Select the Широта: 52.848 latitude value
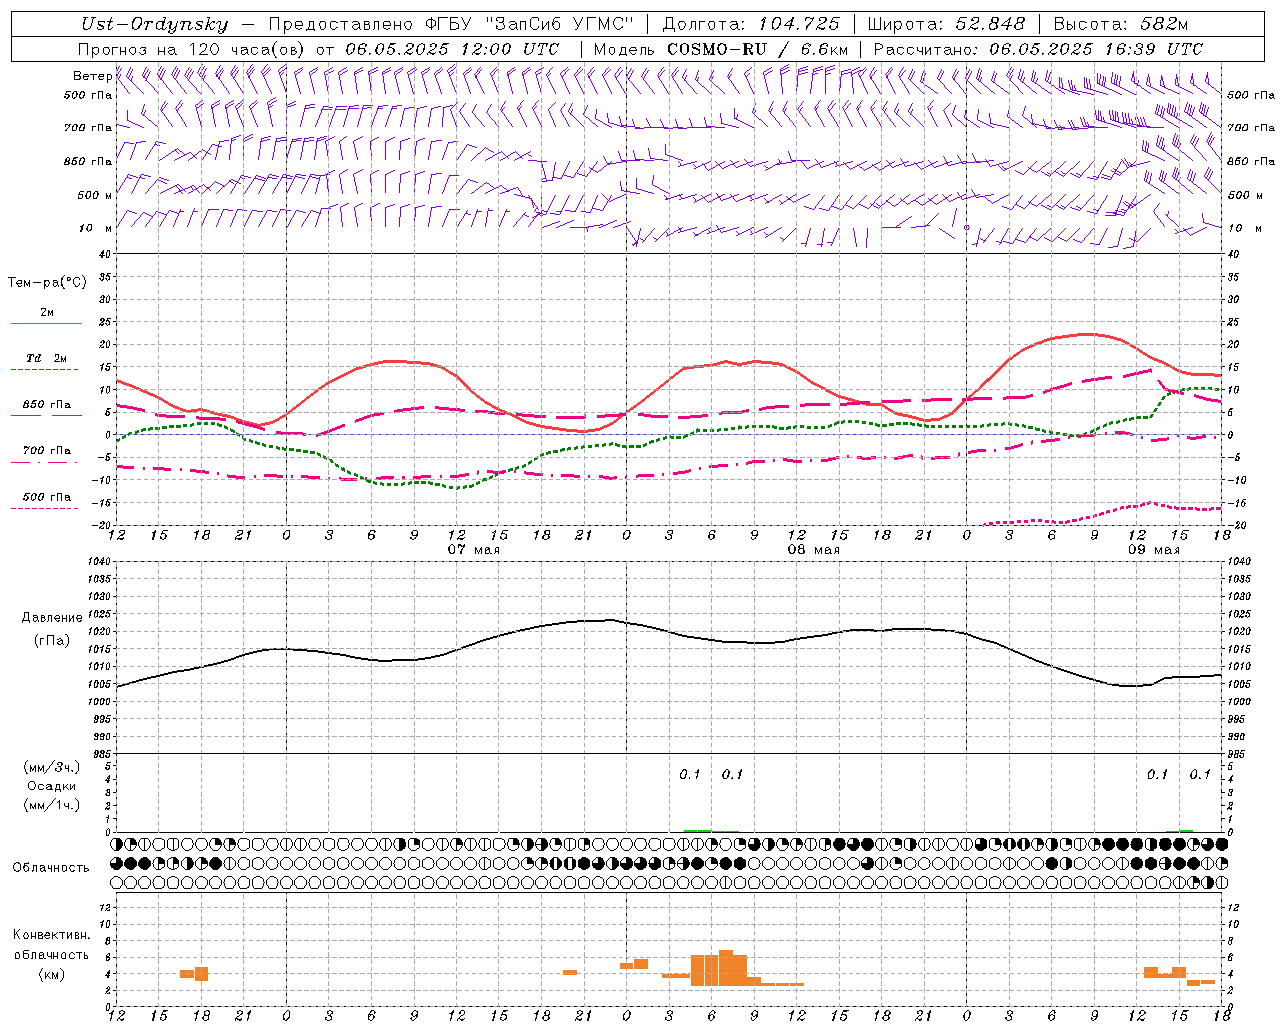The width and height of the screenshot is (1280, 1024). point(946,25)
